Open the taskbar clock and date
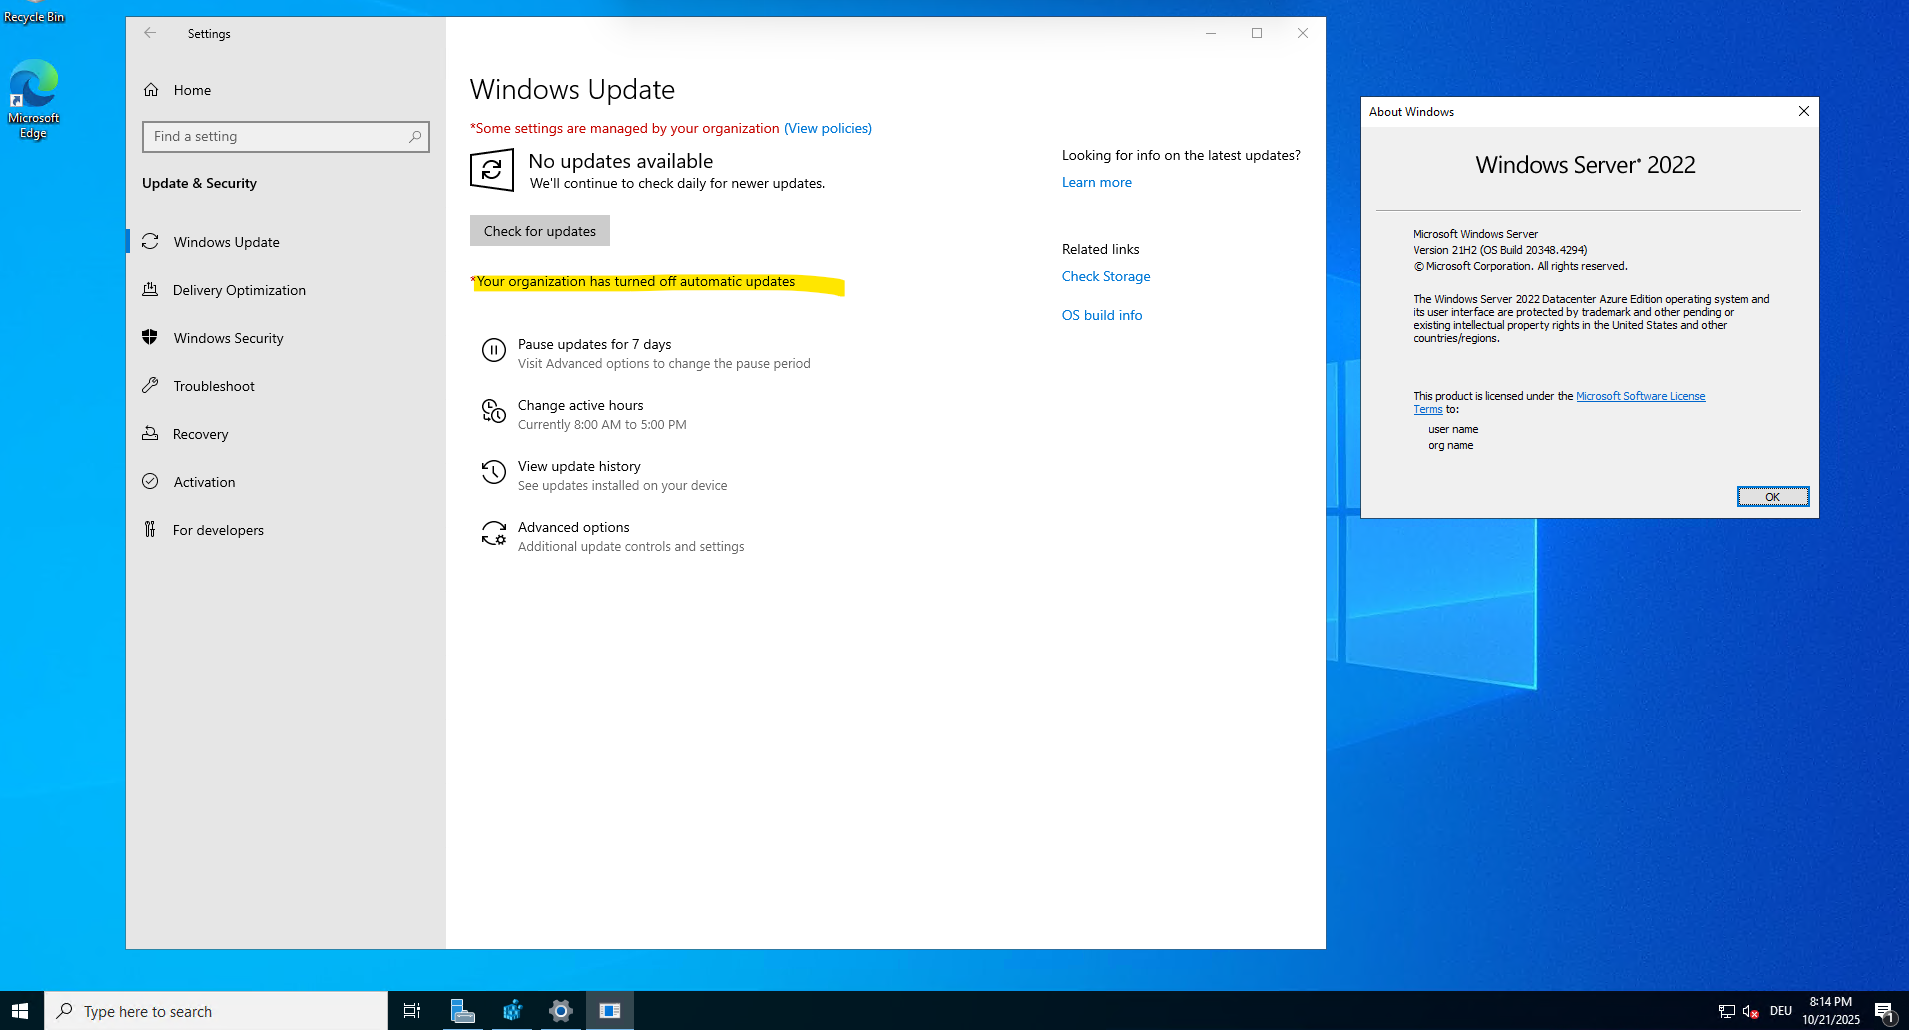The width and height of the screenshot is (1909, 1030). click(x=1831, y=1011)
